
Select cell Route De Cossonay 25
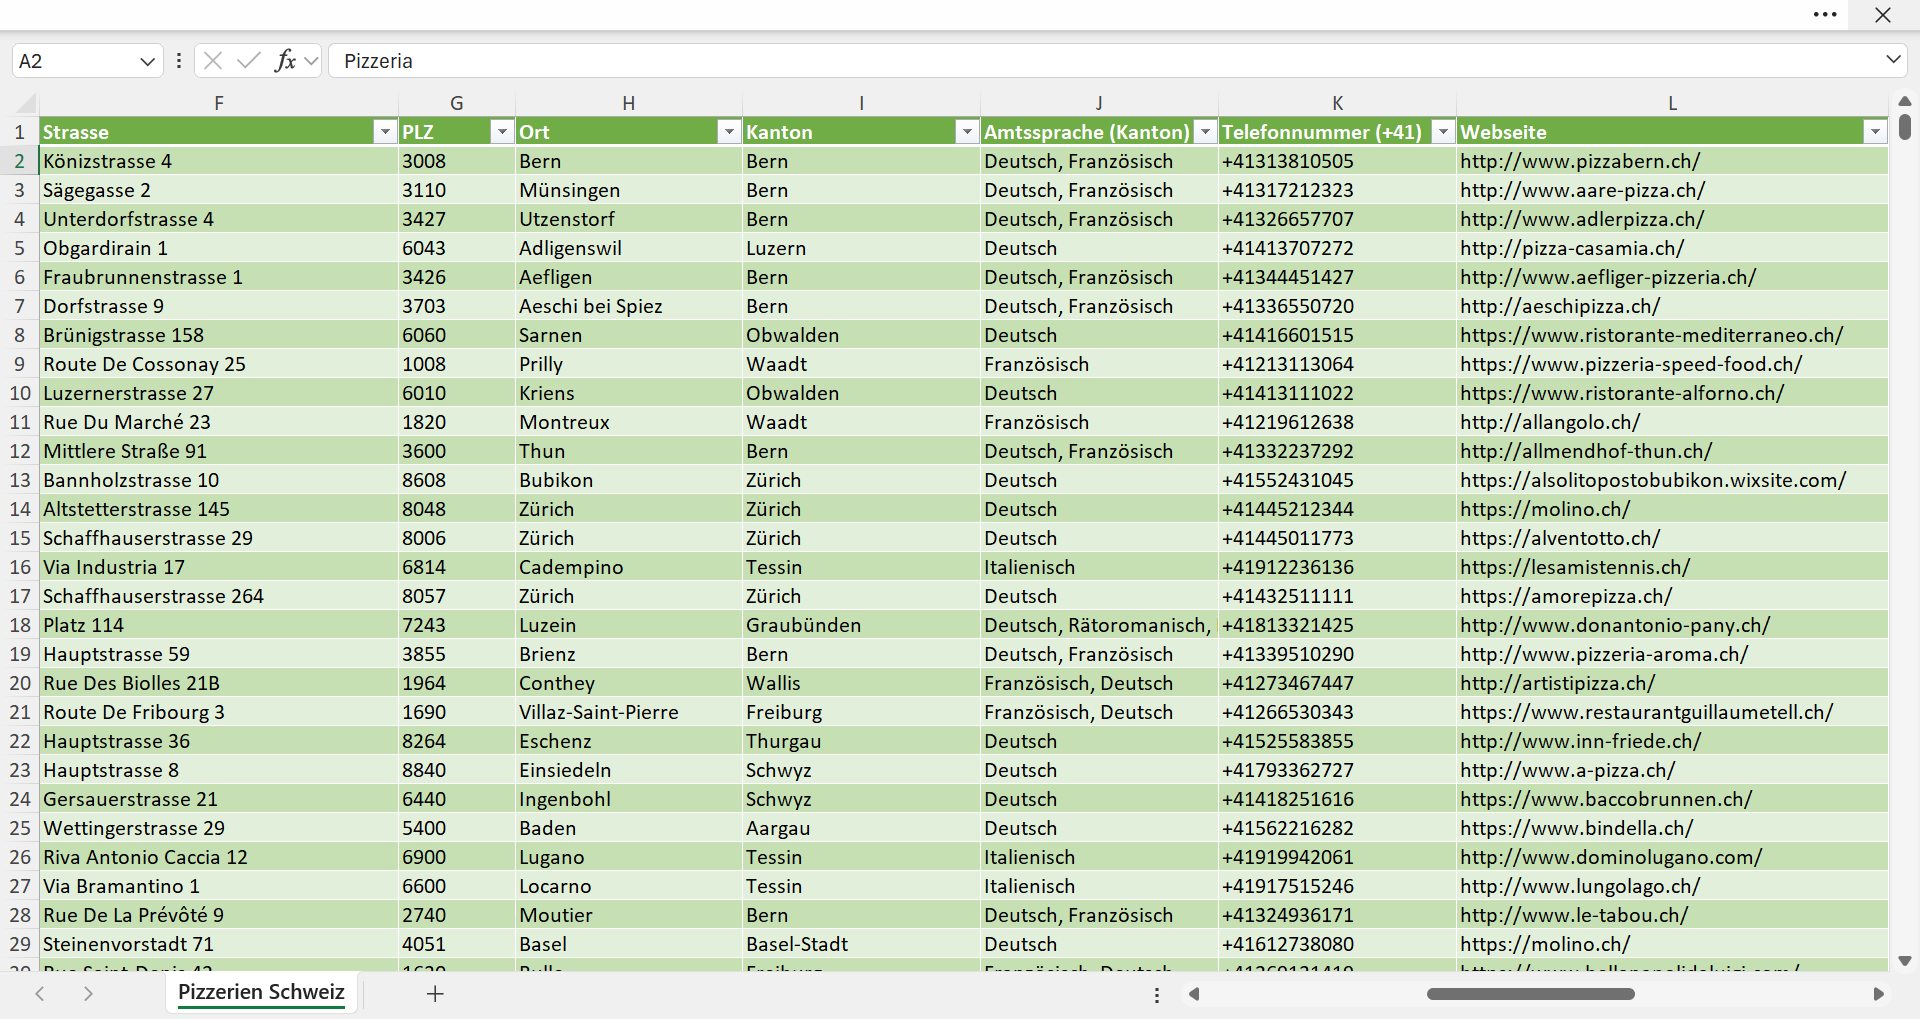[x=219, y=364]
